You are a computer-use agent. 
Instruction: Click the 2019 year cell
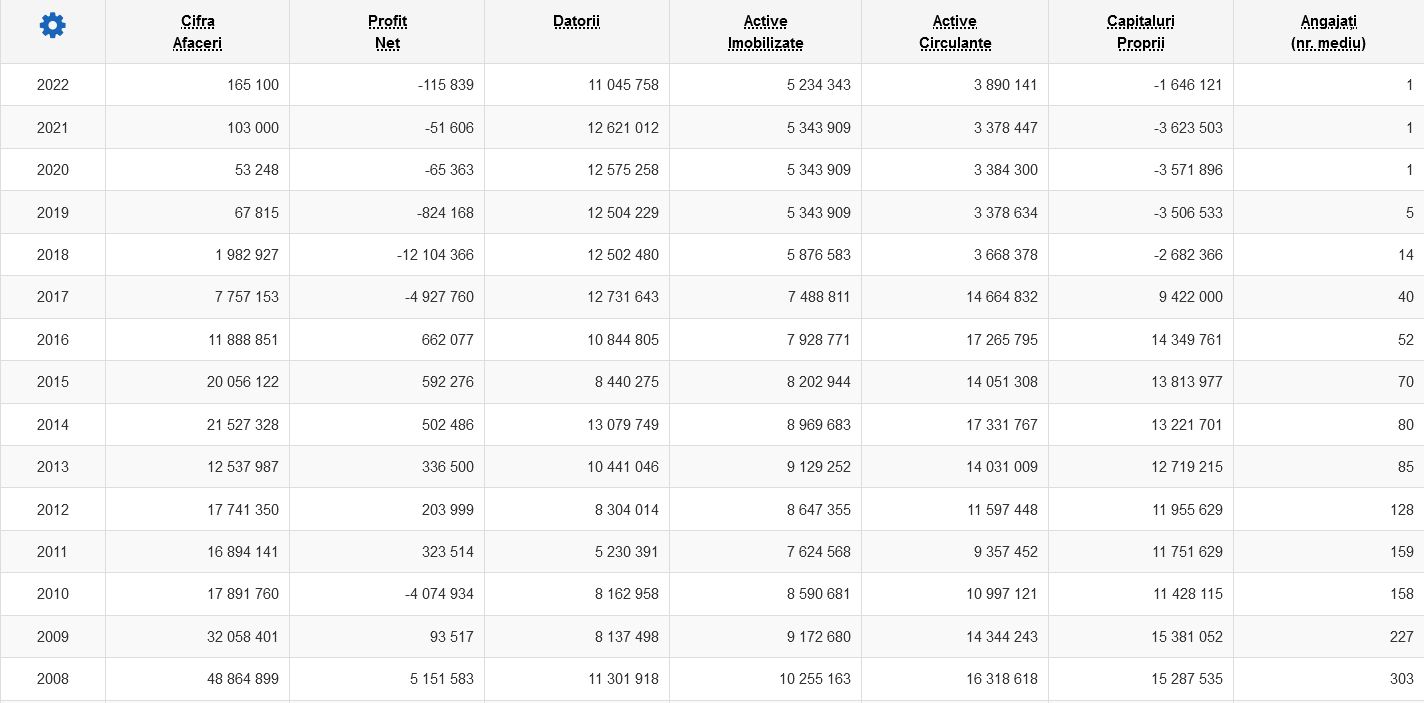(53, 213)
